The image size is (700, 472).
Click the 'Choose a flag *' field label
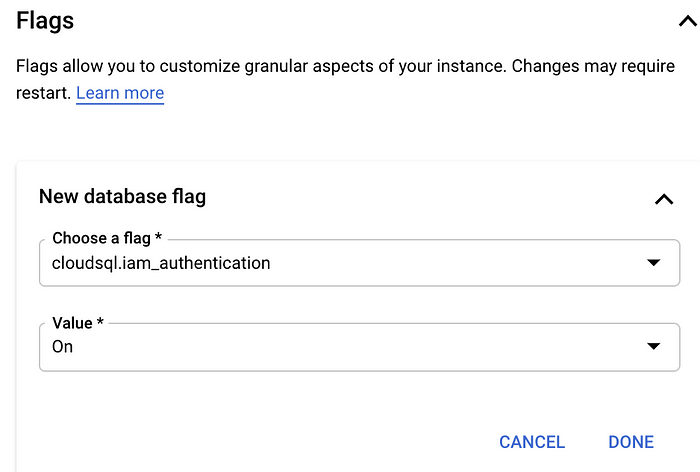click(x=107, y=239)
